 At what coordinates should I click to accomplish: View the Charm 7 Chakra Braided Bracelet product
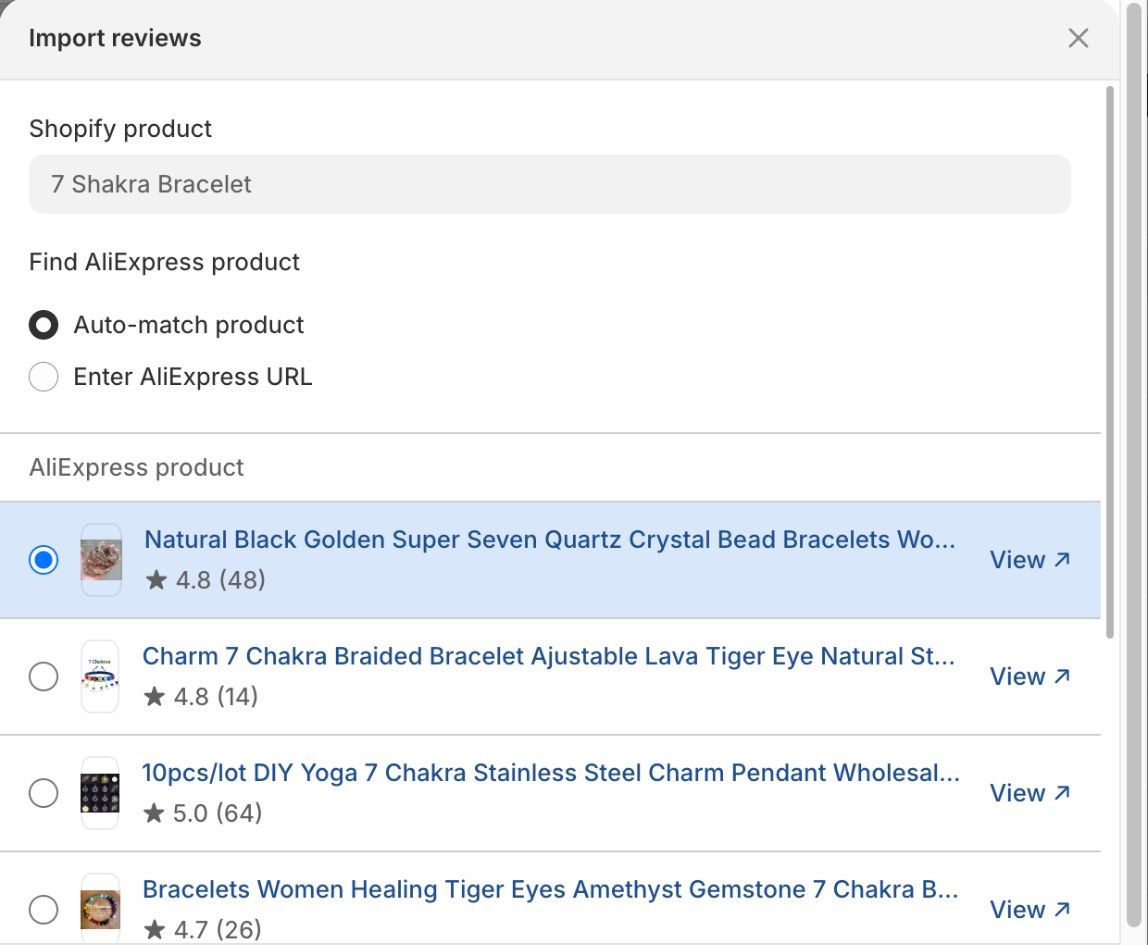1030,676
